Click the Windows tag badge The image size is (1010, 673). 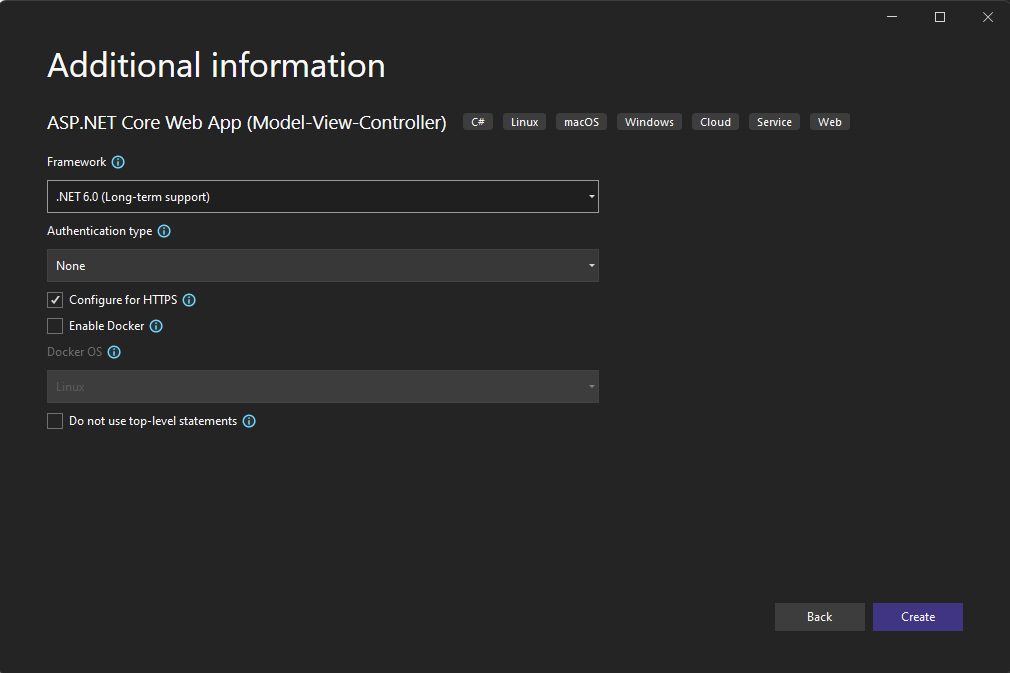(x=648, y=121)
